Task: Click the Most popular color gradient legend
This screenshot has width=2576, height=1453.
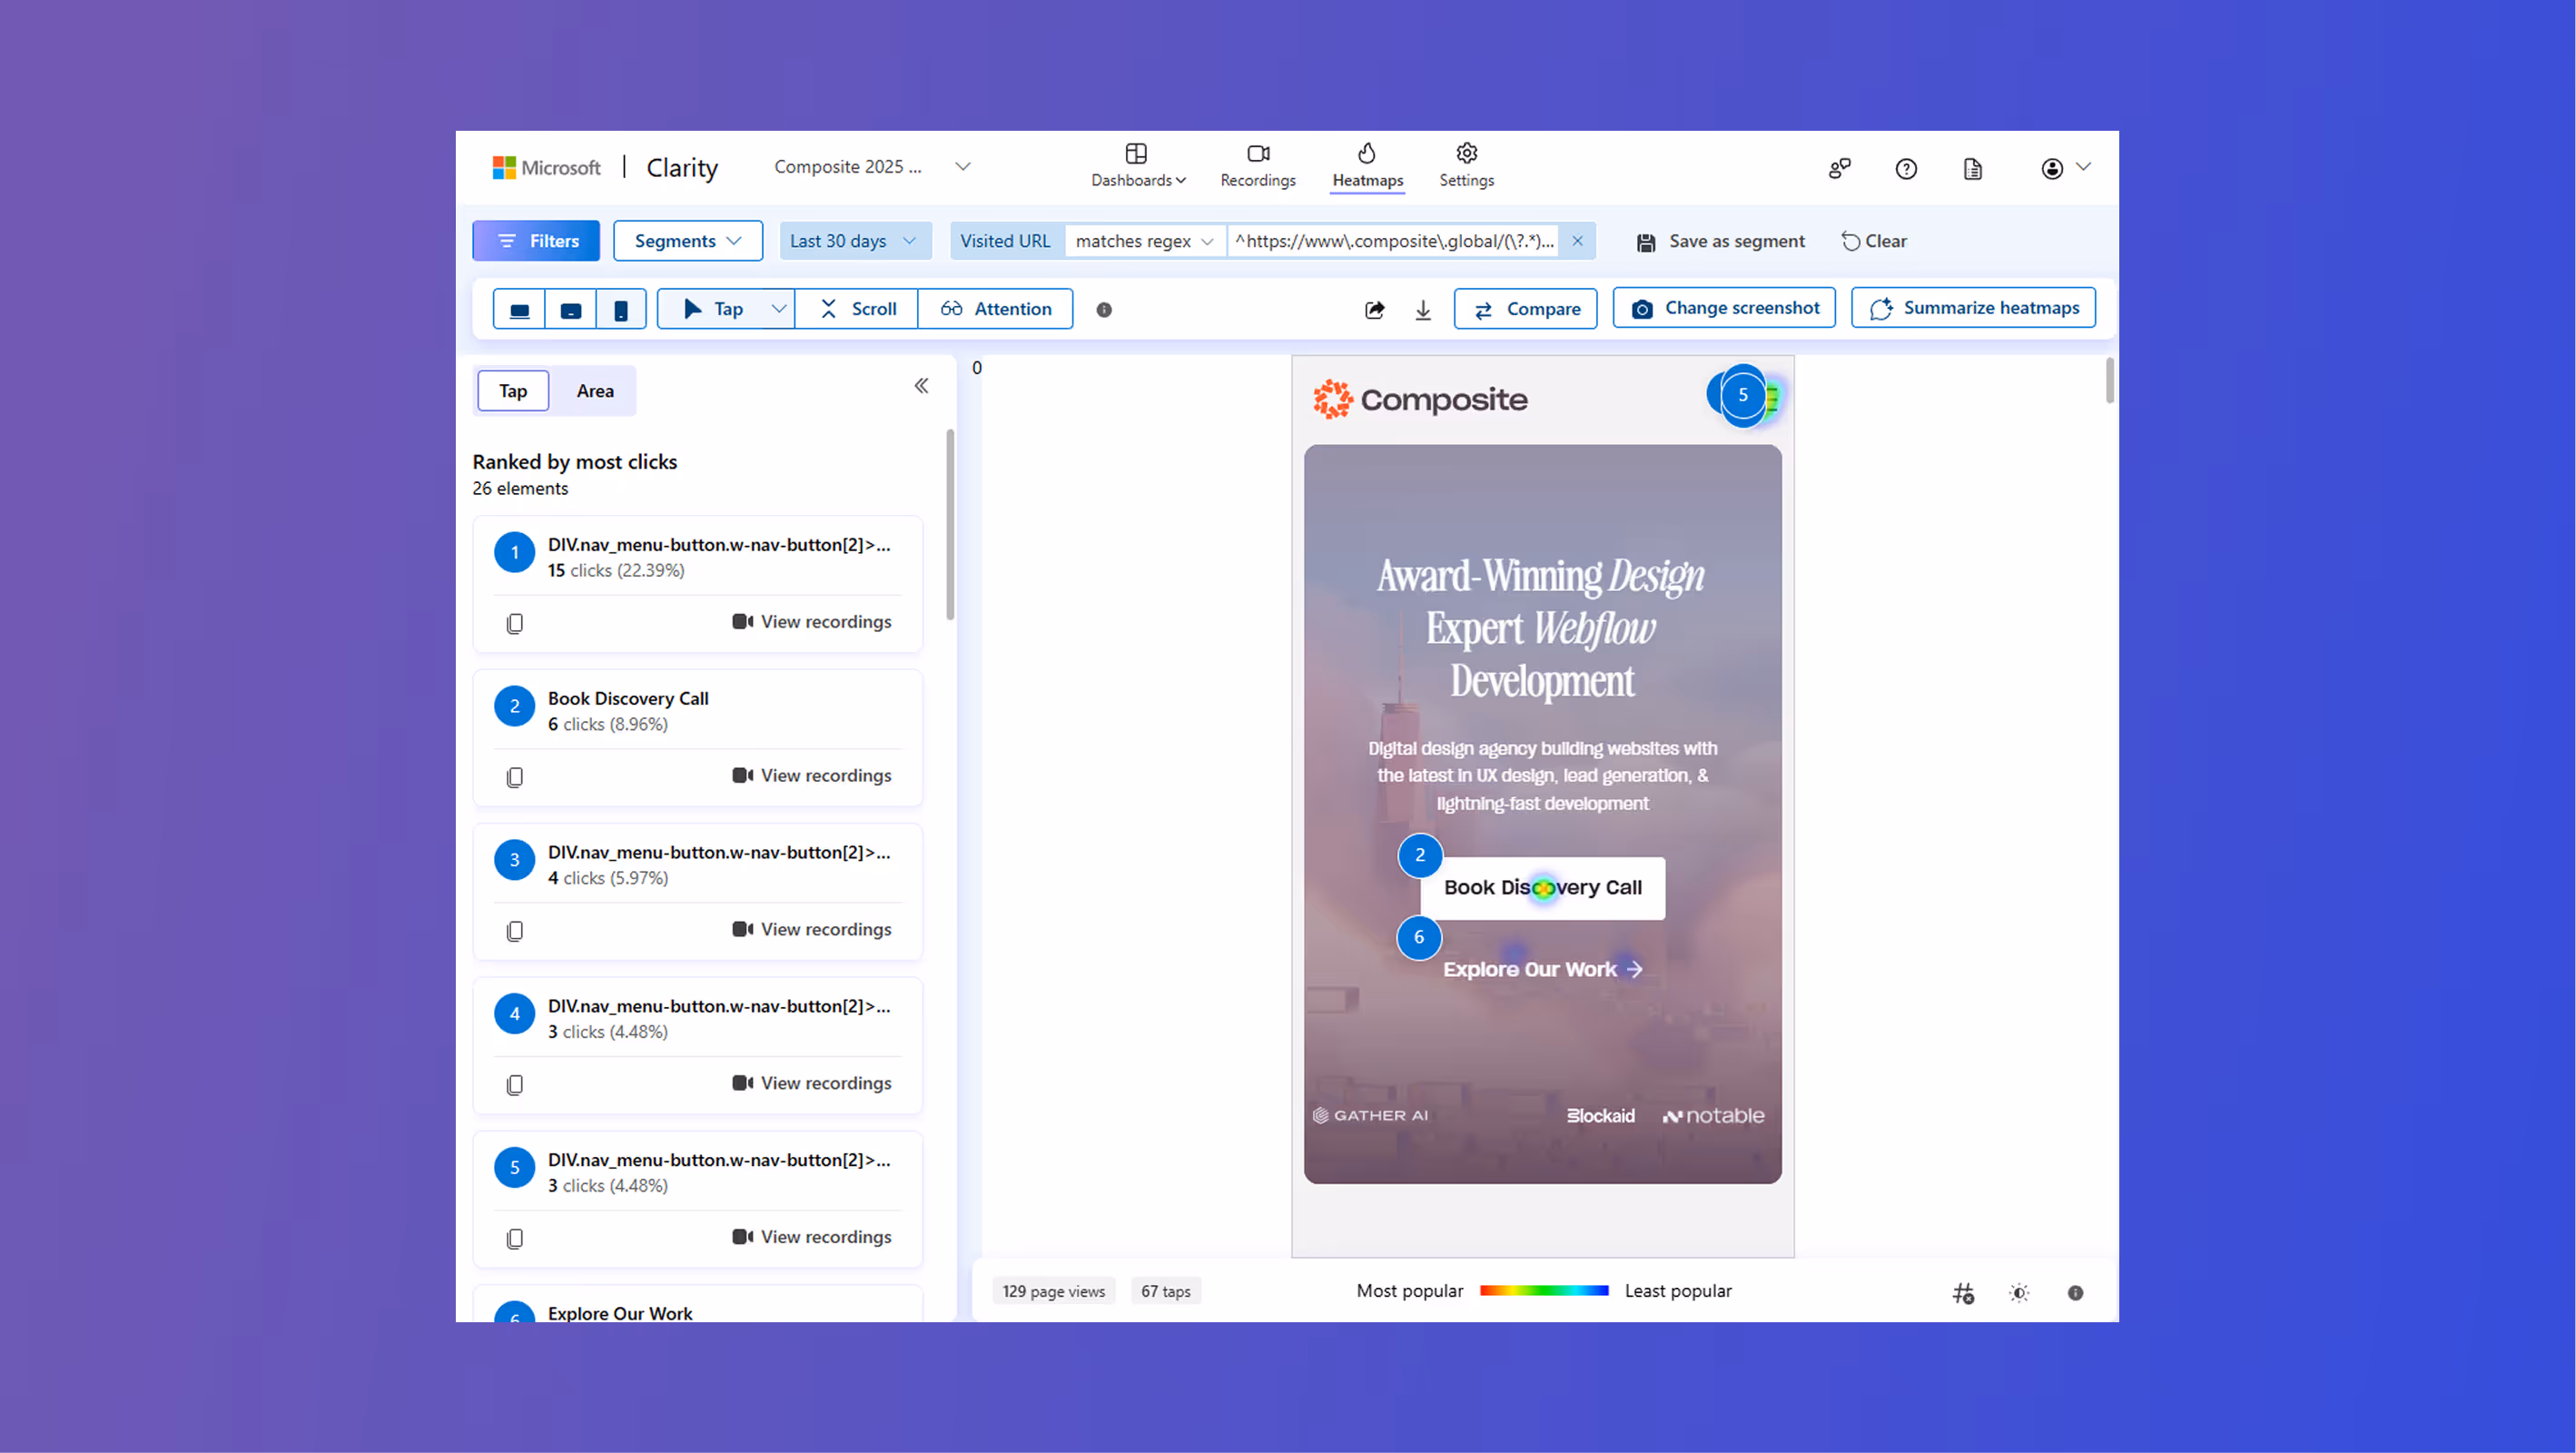Action: (1545, 1291)
